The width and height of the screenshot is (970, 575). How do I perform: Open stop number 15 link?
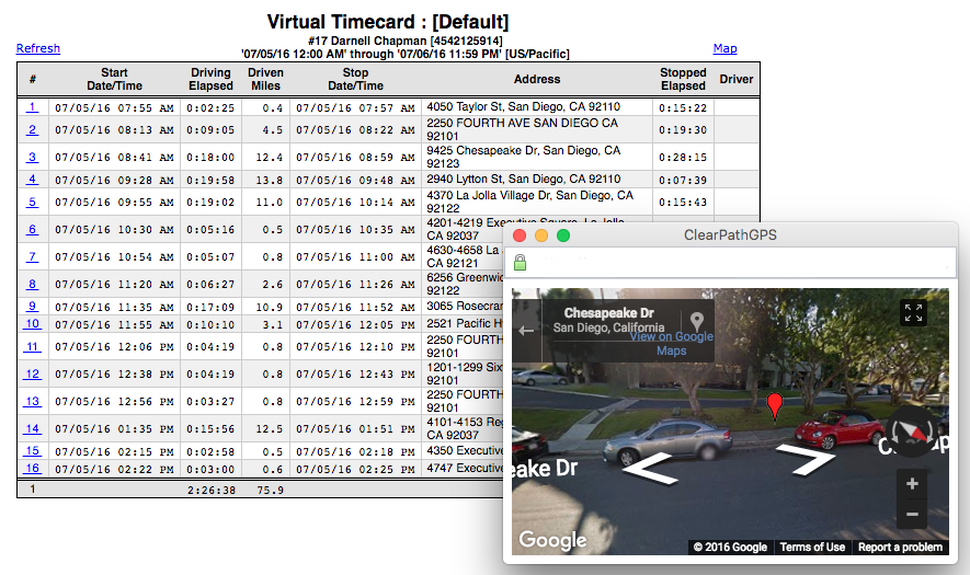click(32, 451)
